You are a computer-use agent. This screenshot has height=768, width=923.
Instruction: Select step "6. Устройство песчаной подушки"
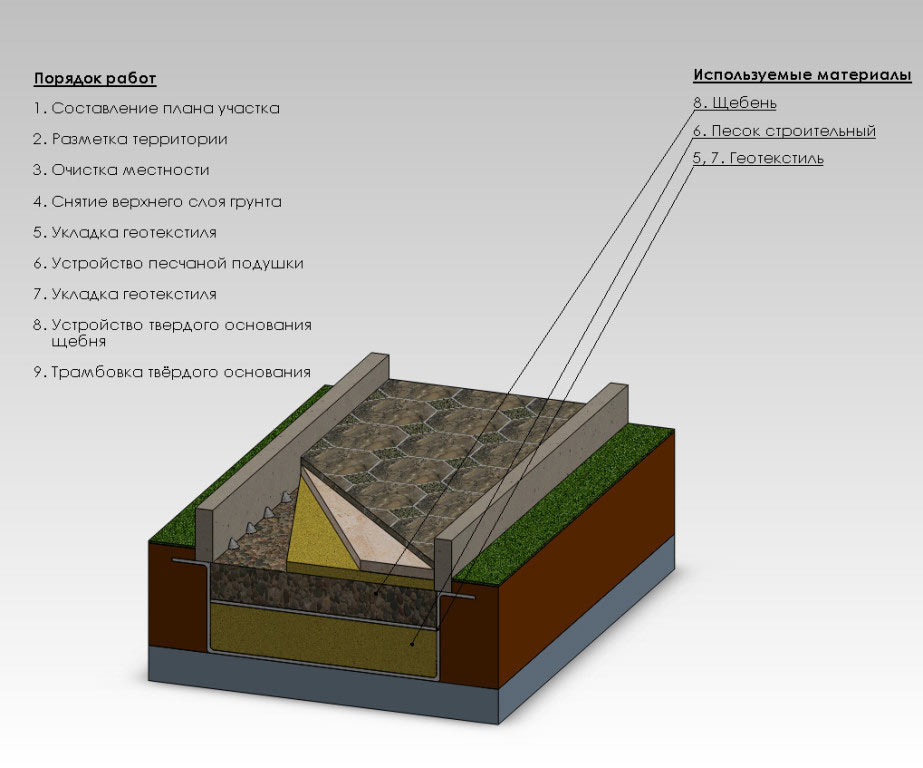[168, 263]
